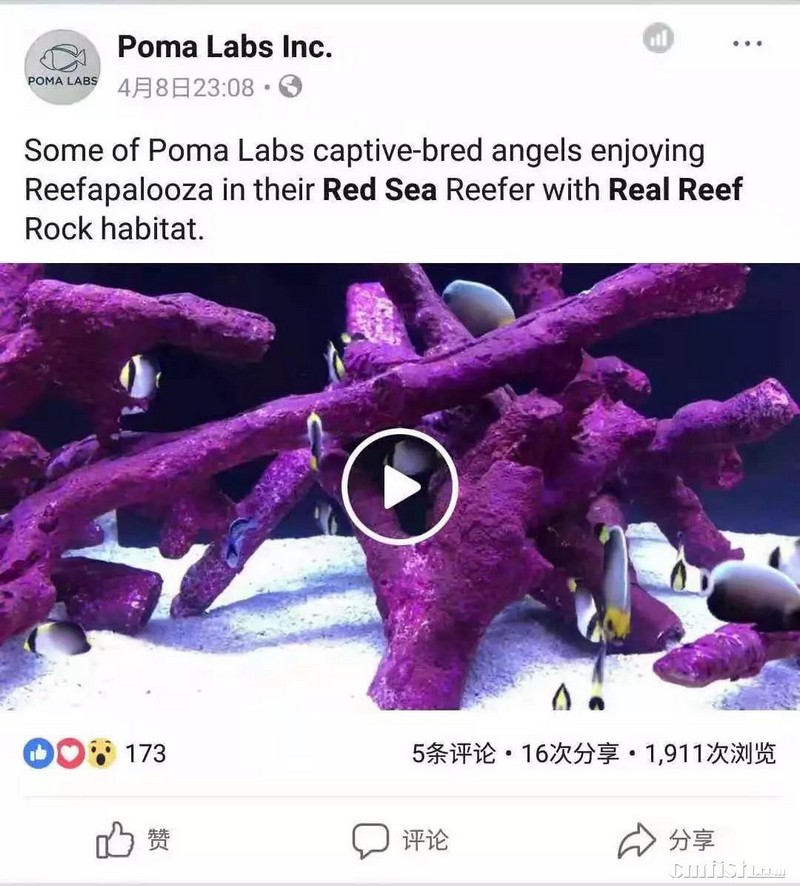Click the public globe privacy icon
This screenshot has height=886, width=800.
290,86
